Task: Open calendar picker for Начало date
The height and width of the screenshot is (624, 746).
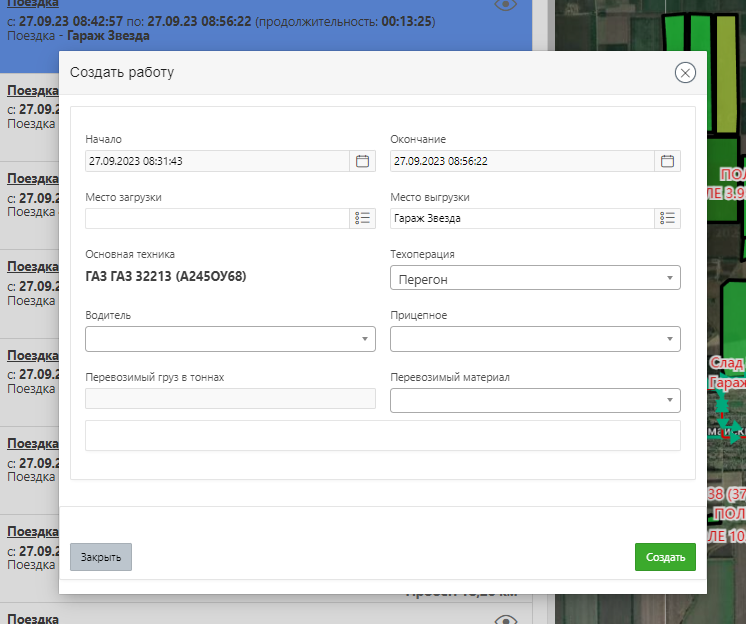Action: click(x=363, y=161)
